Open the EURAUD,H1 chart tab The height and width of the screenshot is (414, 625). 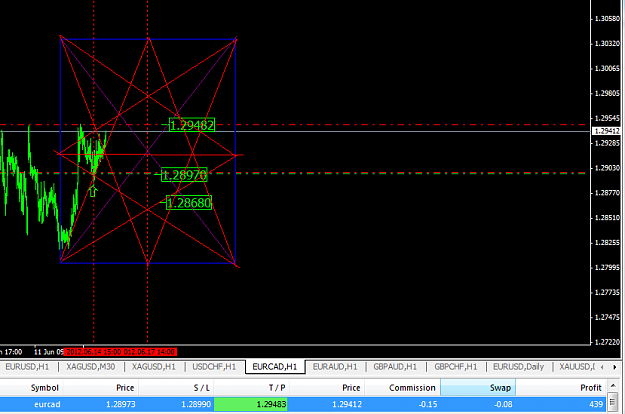(335, 367)
